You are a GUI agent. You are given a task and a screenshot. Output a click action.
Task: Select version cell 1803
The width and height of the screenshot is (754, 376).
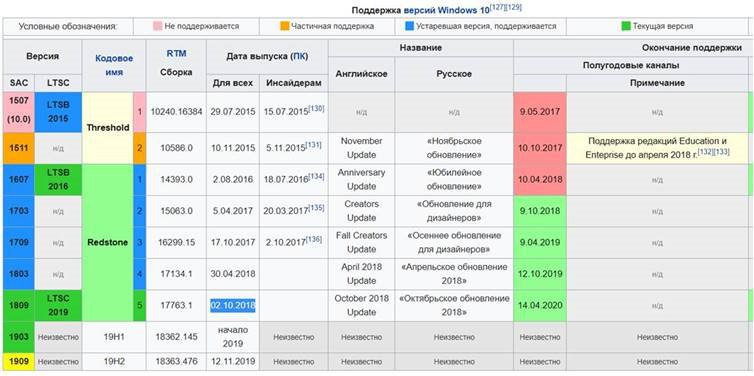click(19, 274)
